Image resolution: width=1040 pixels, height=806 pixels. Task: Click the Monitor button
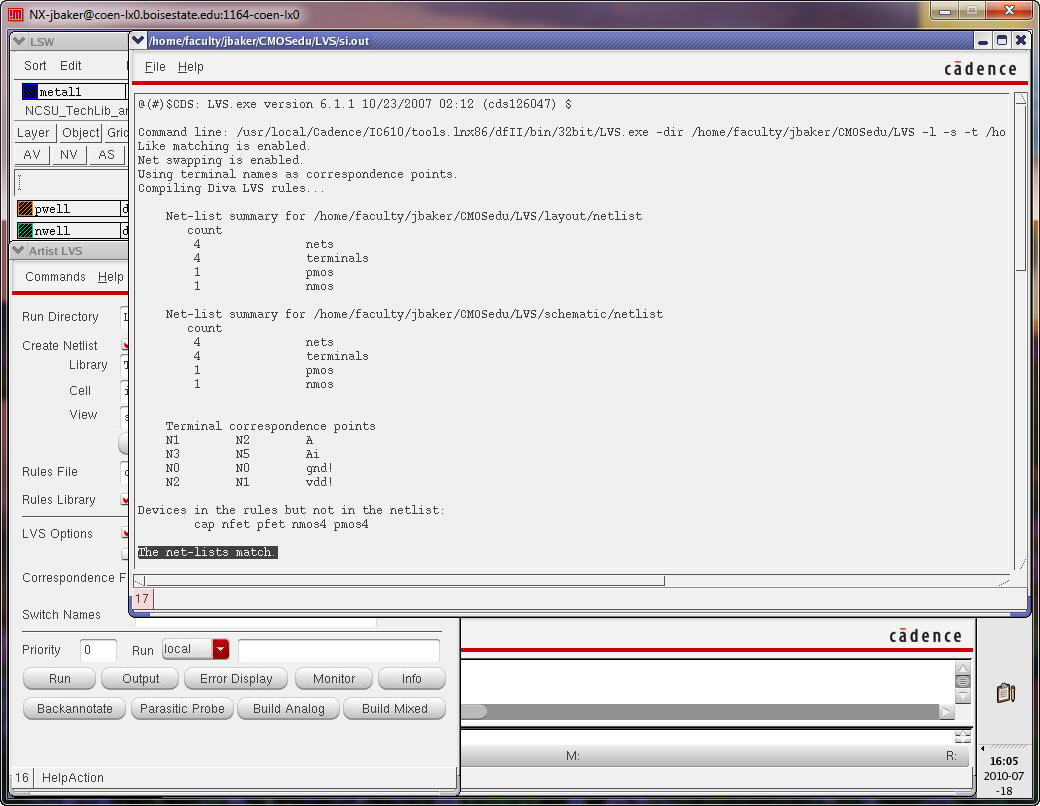334,679
